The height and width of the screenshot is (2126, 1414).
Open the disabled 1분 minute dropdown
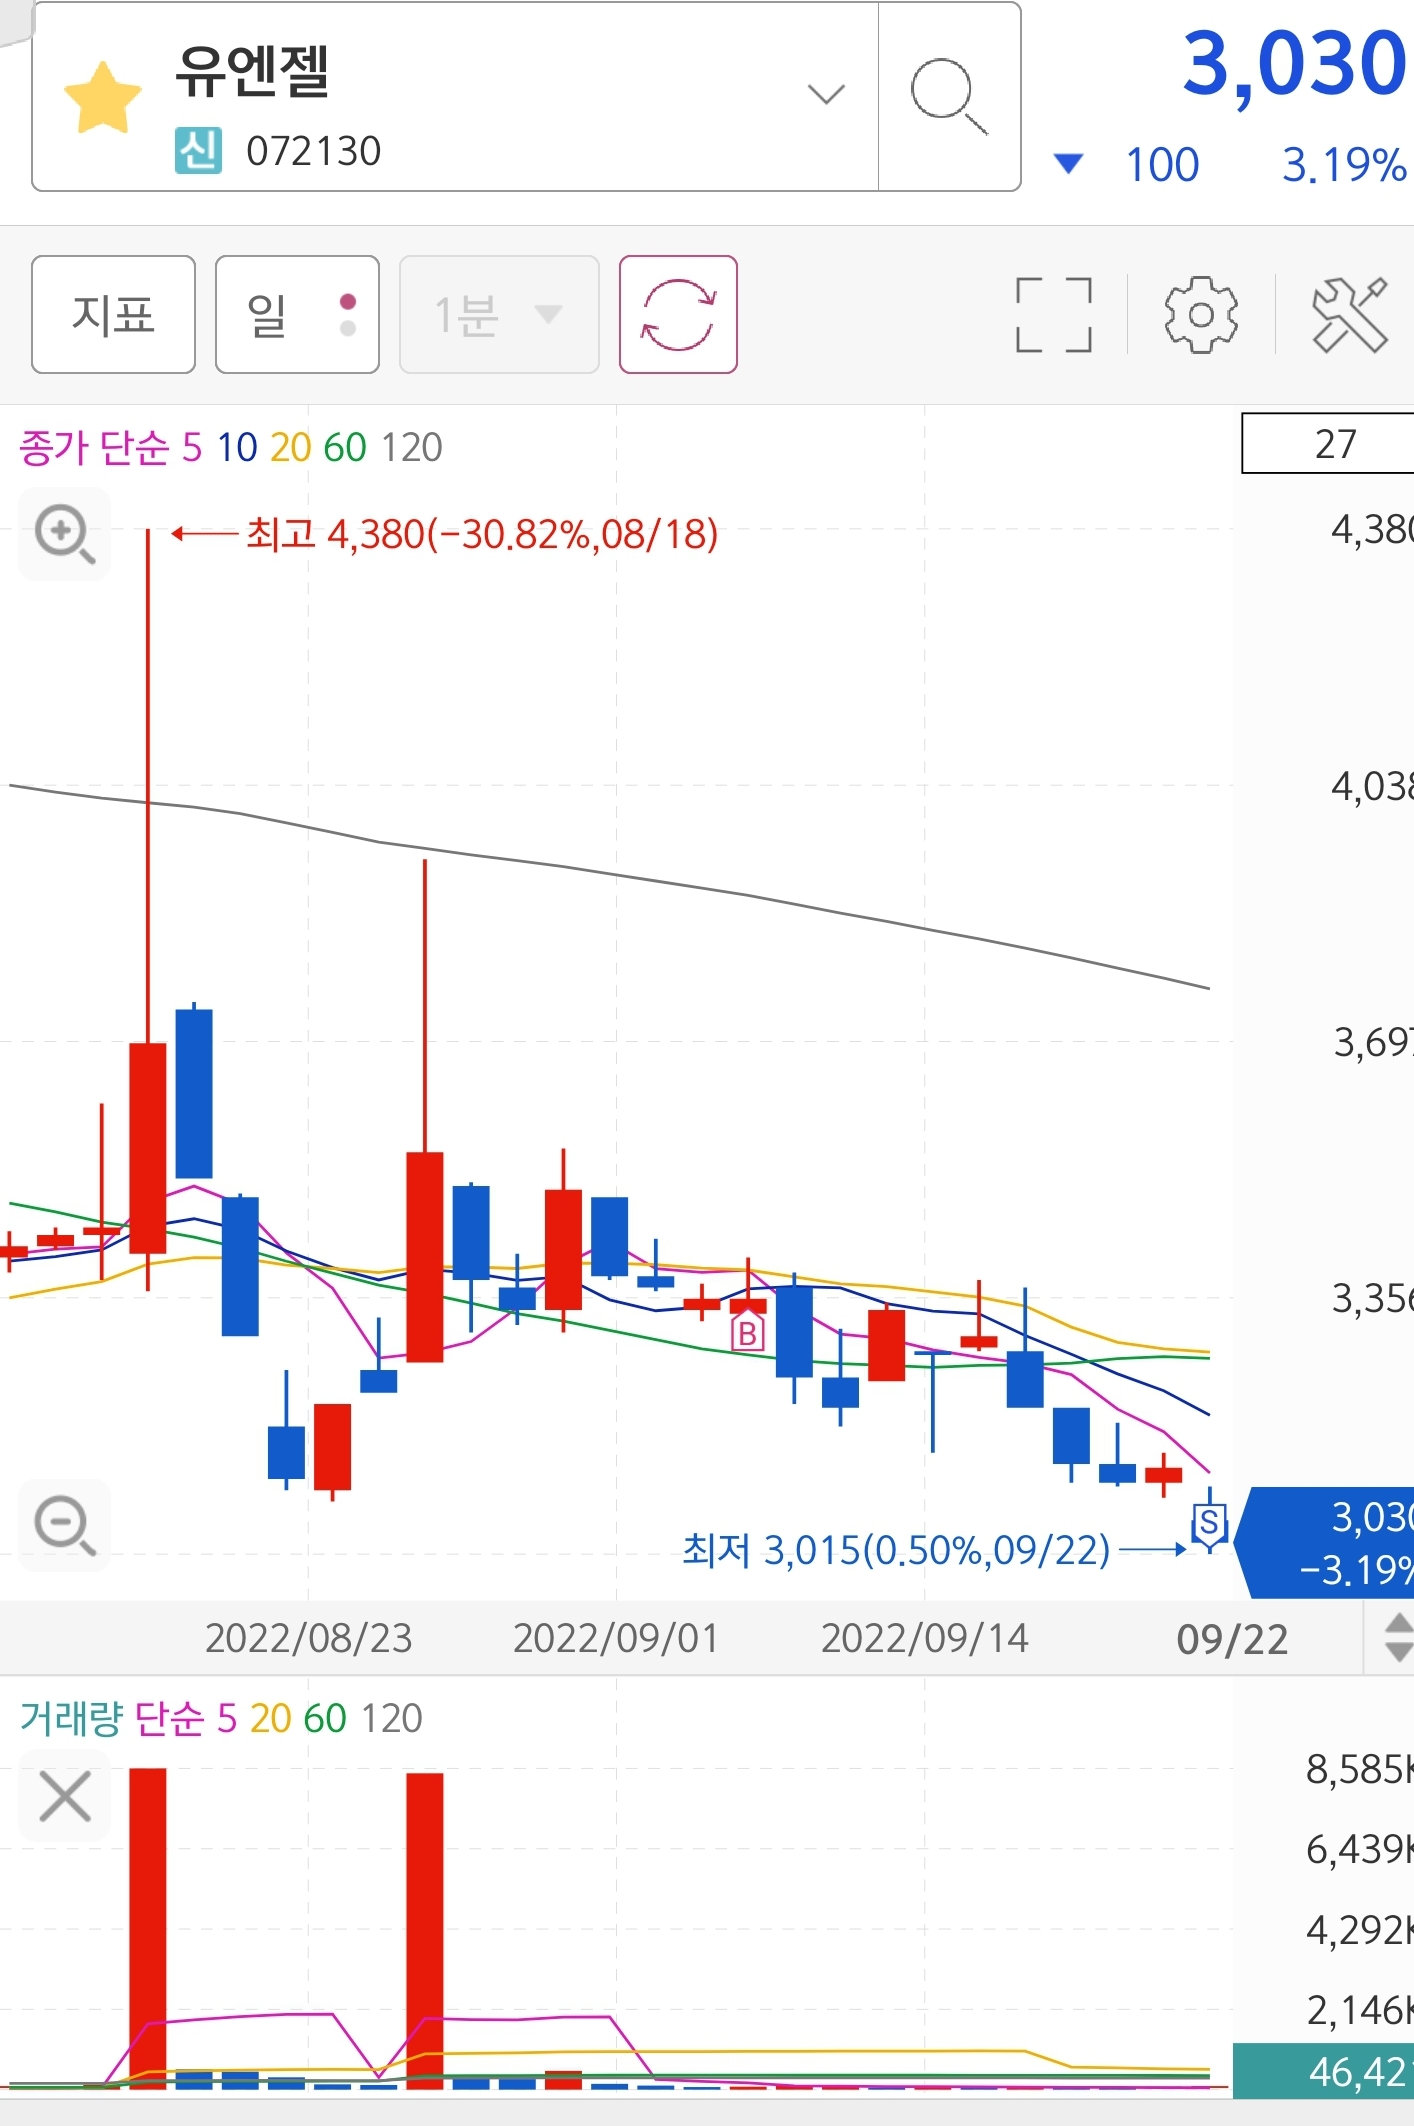499,314
